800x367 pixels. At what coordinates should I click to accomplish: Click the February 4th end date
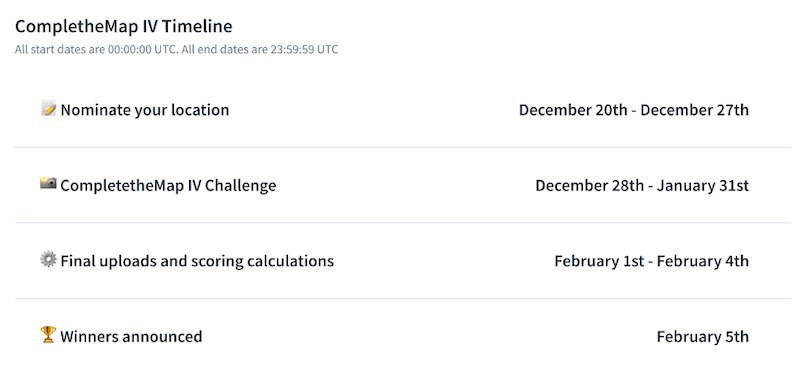703,261
